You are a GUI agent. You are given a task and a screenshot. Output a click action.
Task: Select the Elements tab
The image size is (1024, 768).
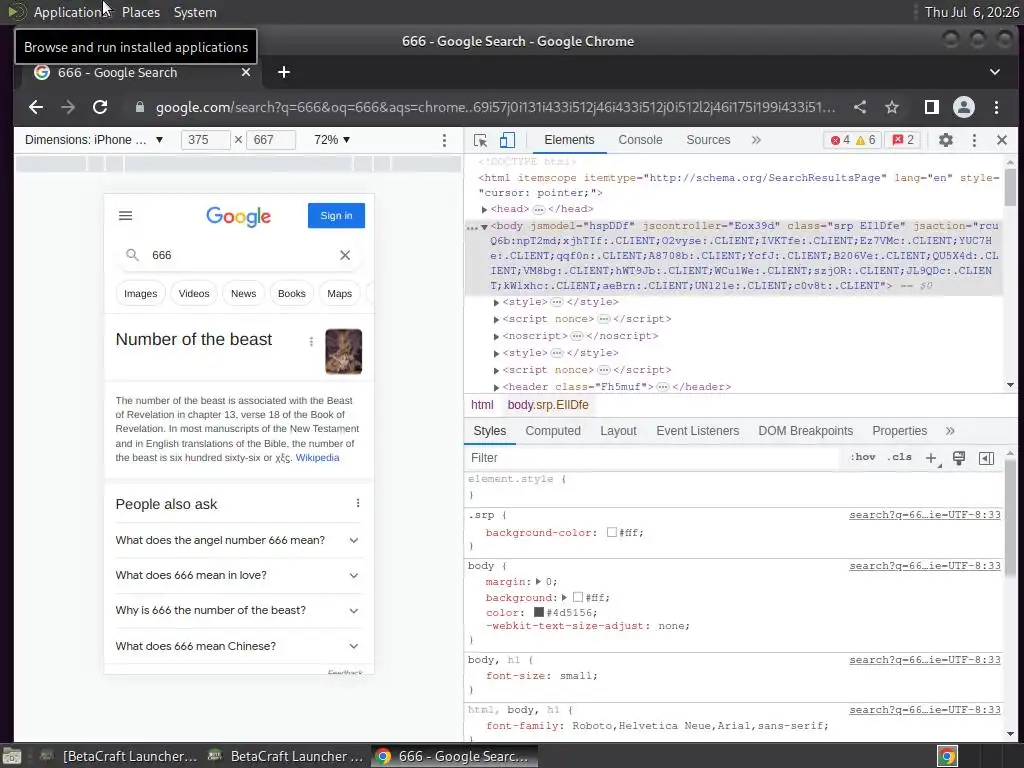coord(569,140)
